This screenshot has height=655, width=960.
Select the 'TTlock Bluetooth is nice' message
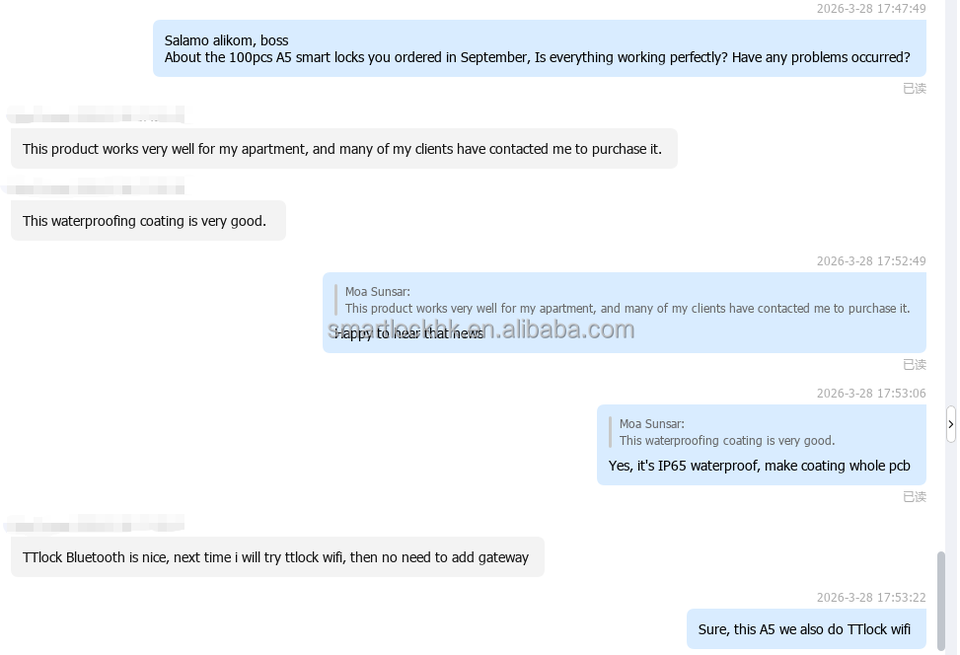click(277, 557)
